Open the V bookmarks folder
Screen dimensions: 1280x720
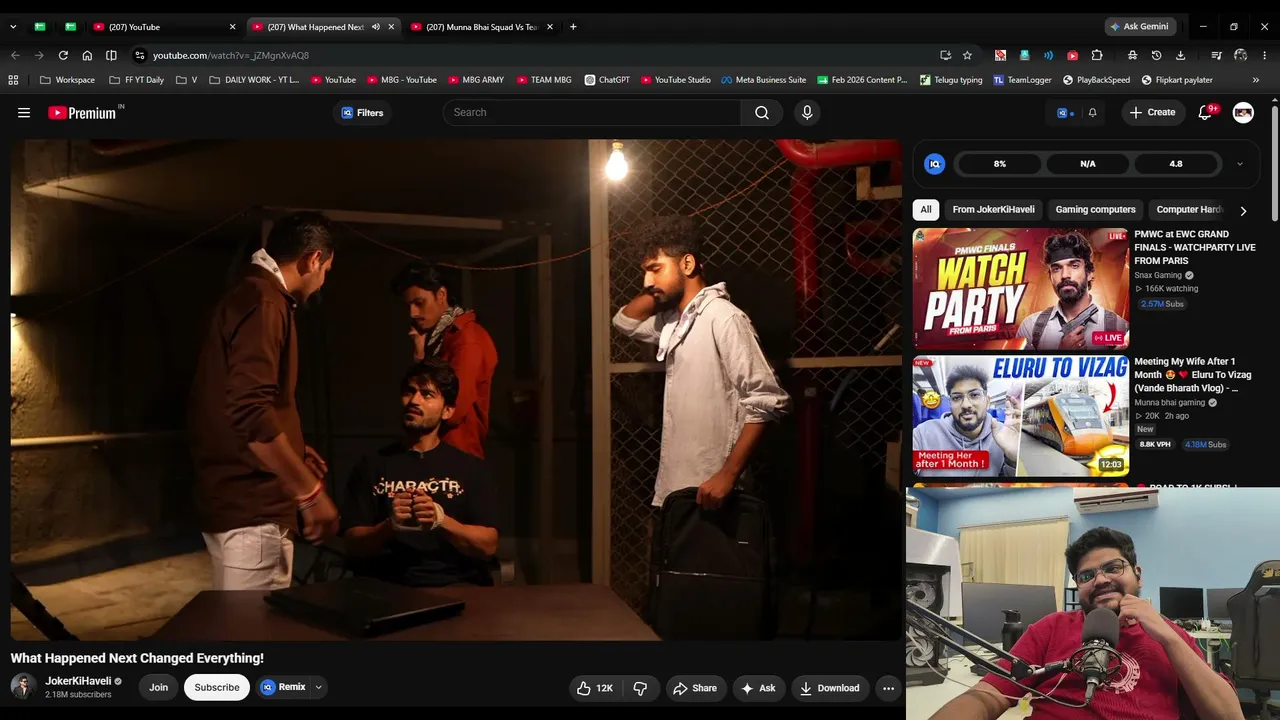pyautogui.click(x=186, y=80)
